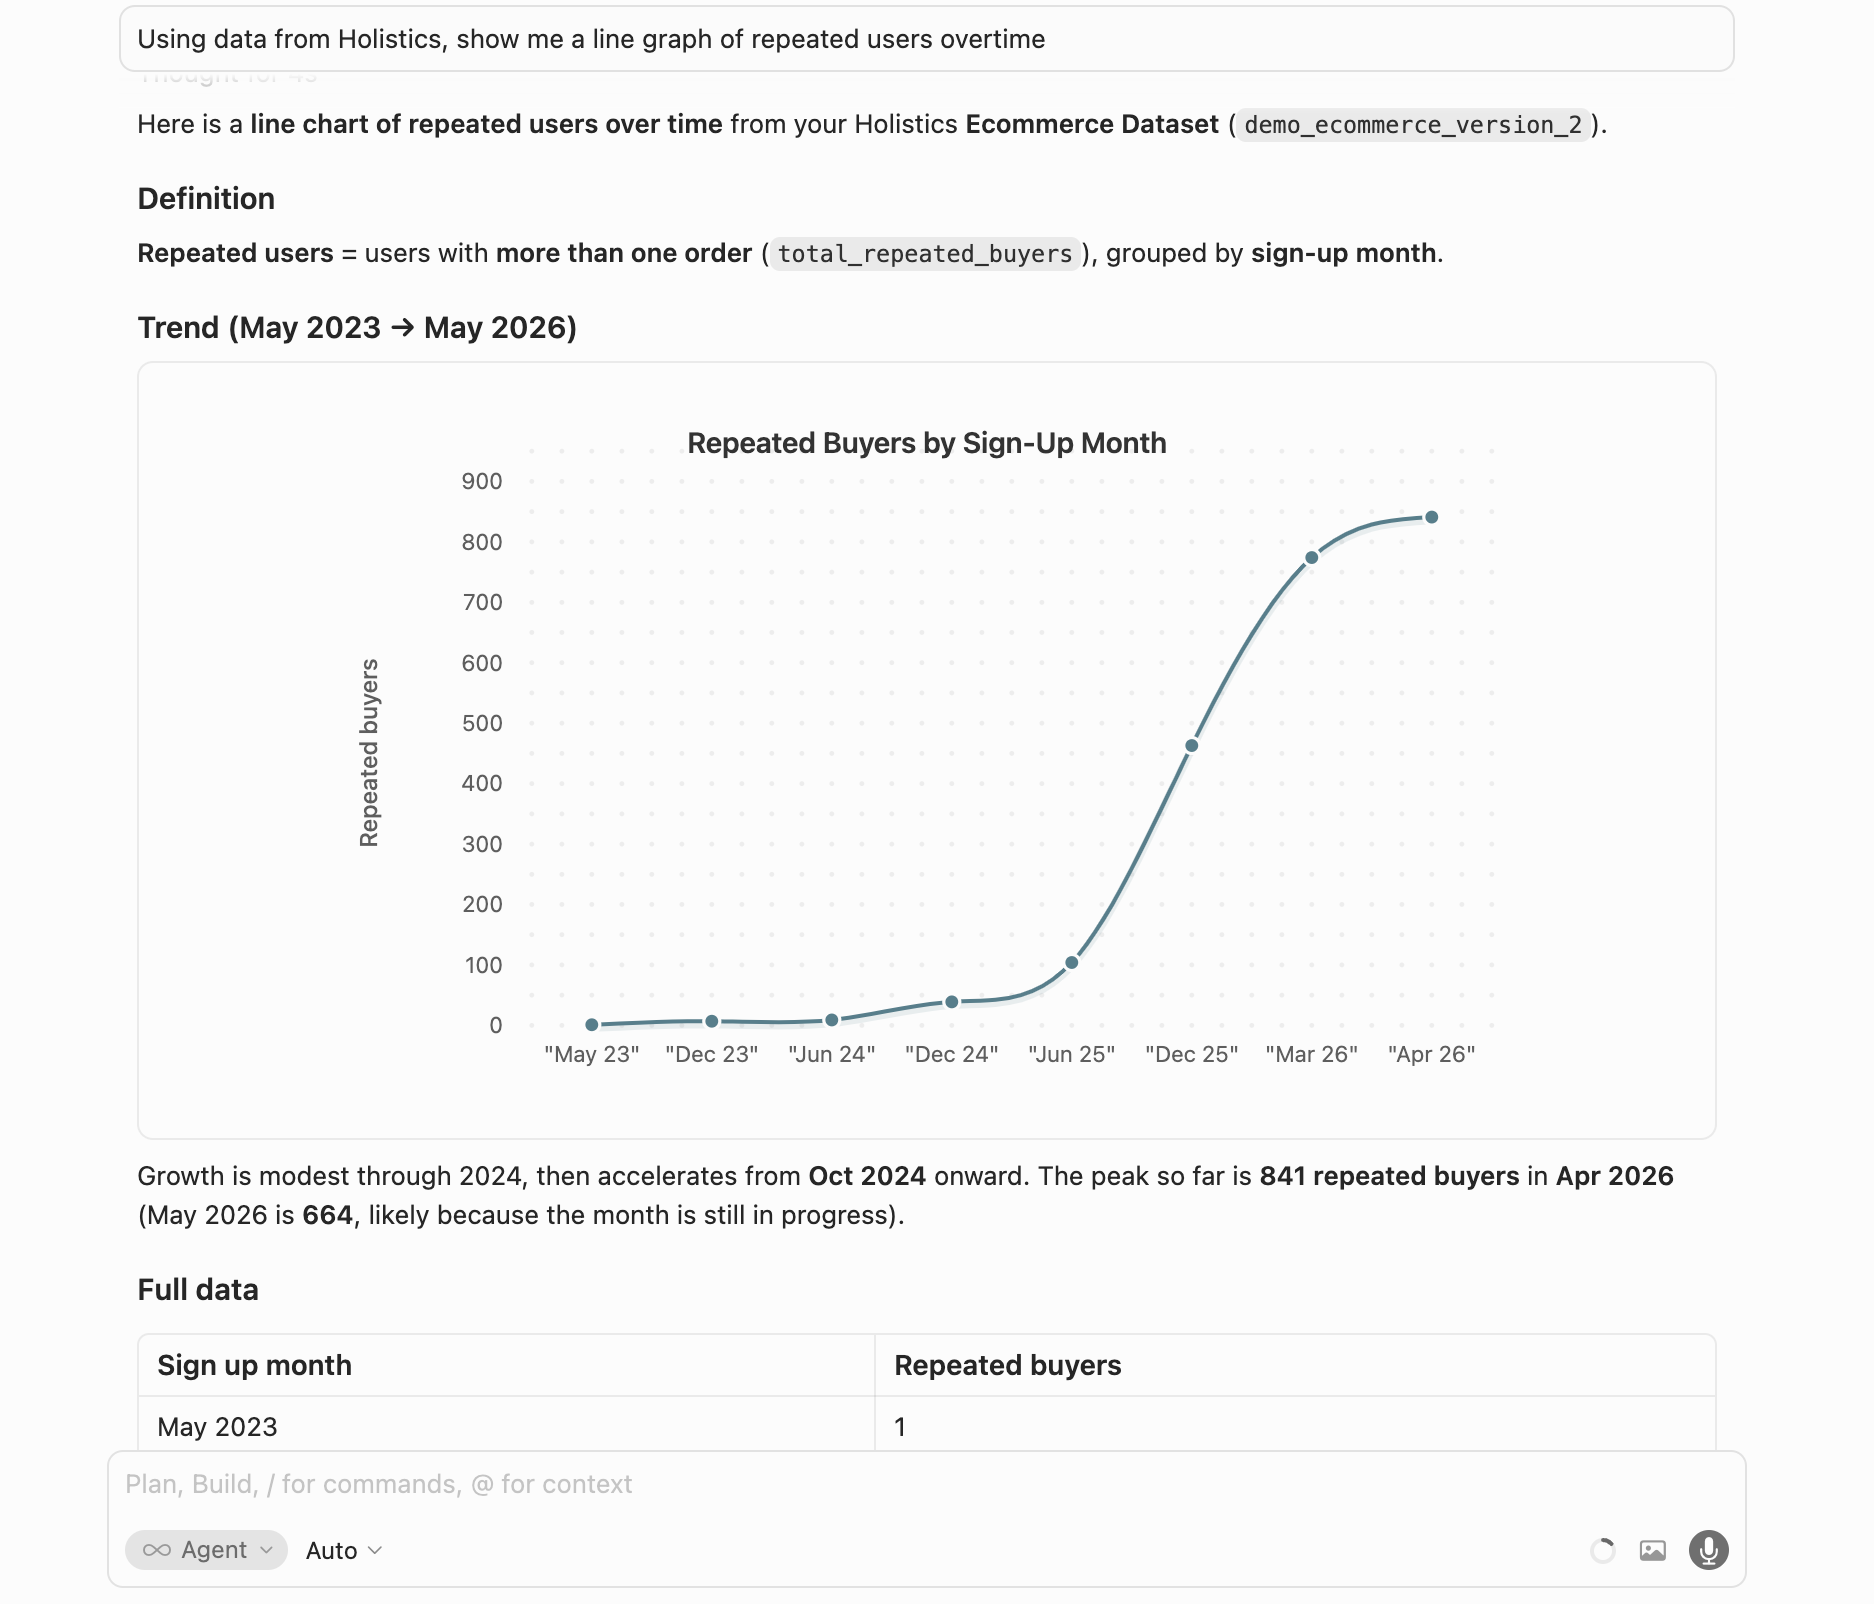Image resolution: width=1874 pixels, height=1604 pixels.
Task: Select the Apr 26 data point on chart
Action: pos(1432,517)
